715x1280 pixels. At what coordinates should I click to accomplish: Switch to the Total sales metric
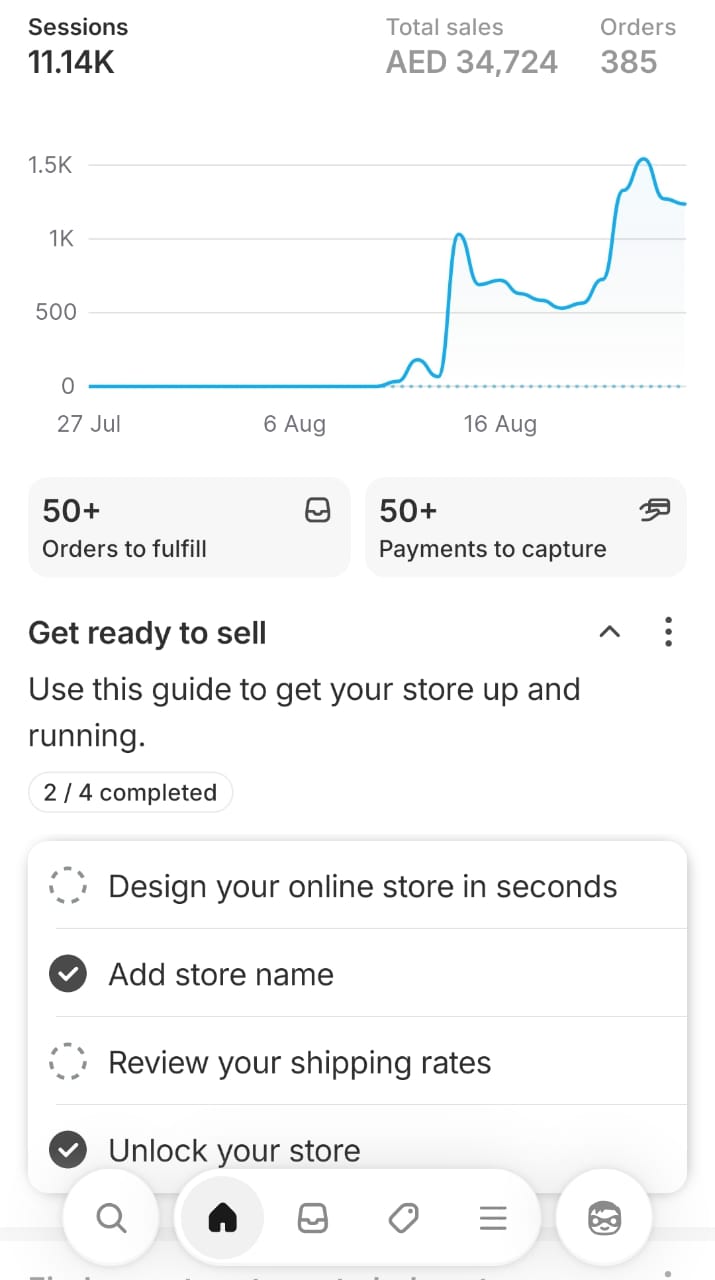(471, 46)
